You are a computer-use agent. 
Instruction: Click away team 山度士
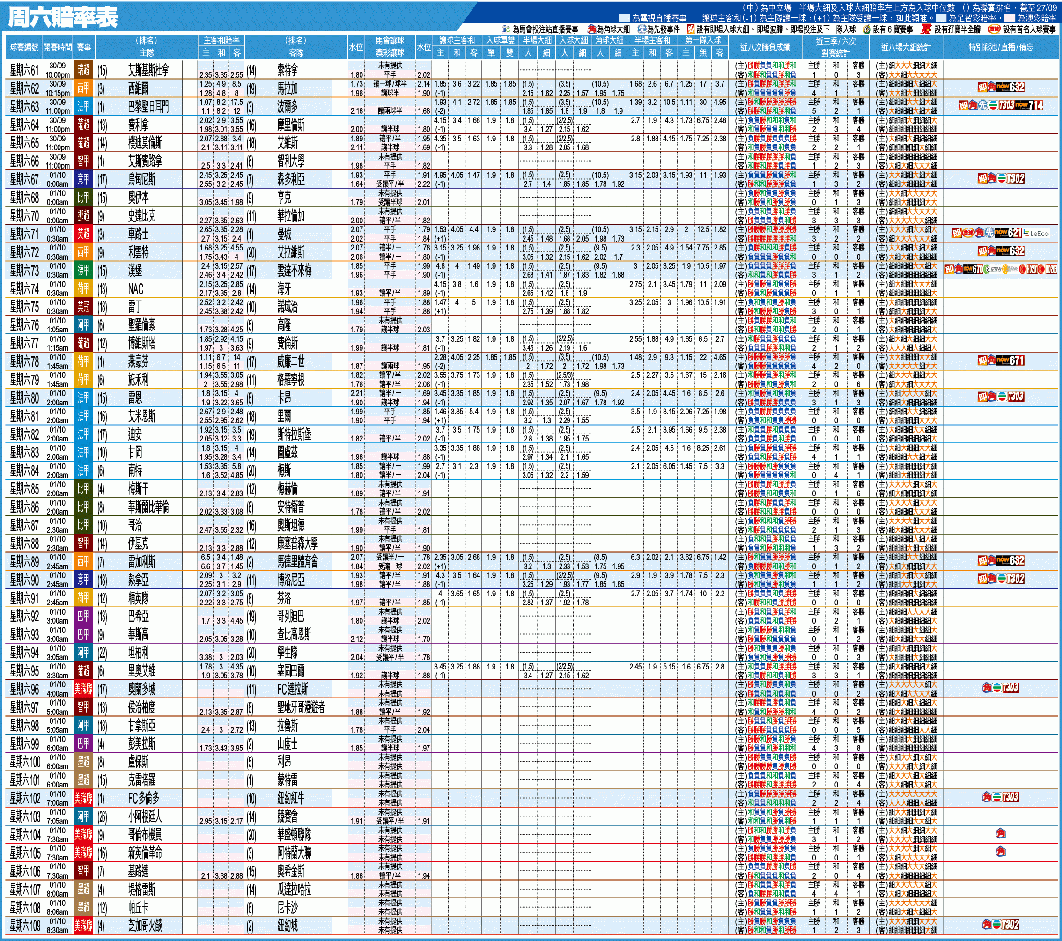(x=287, y=744)
